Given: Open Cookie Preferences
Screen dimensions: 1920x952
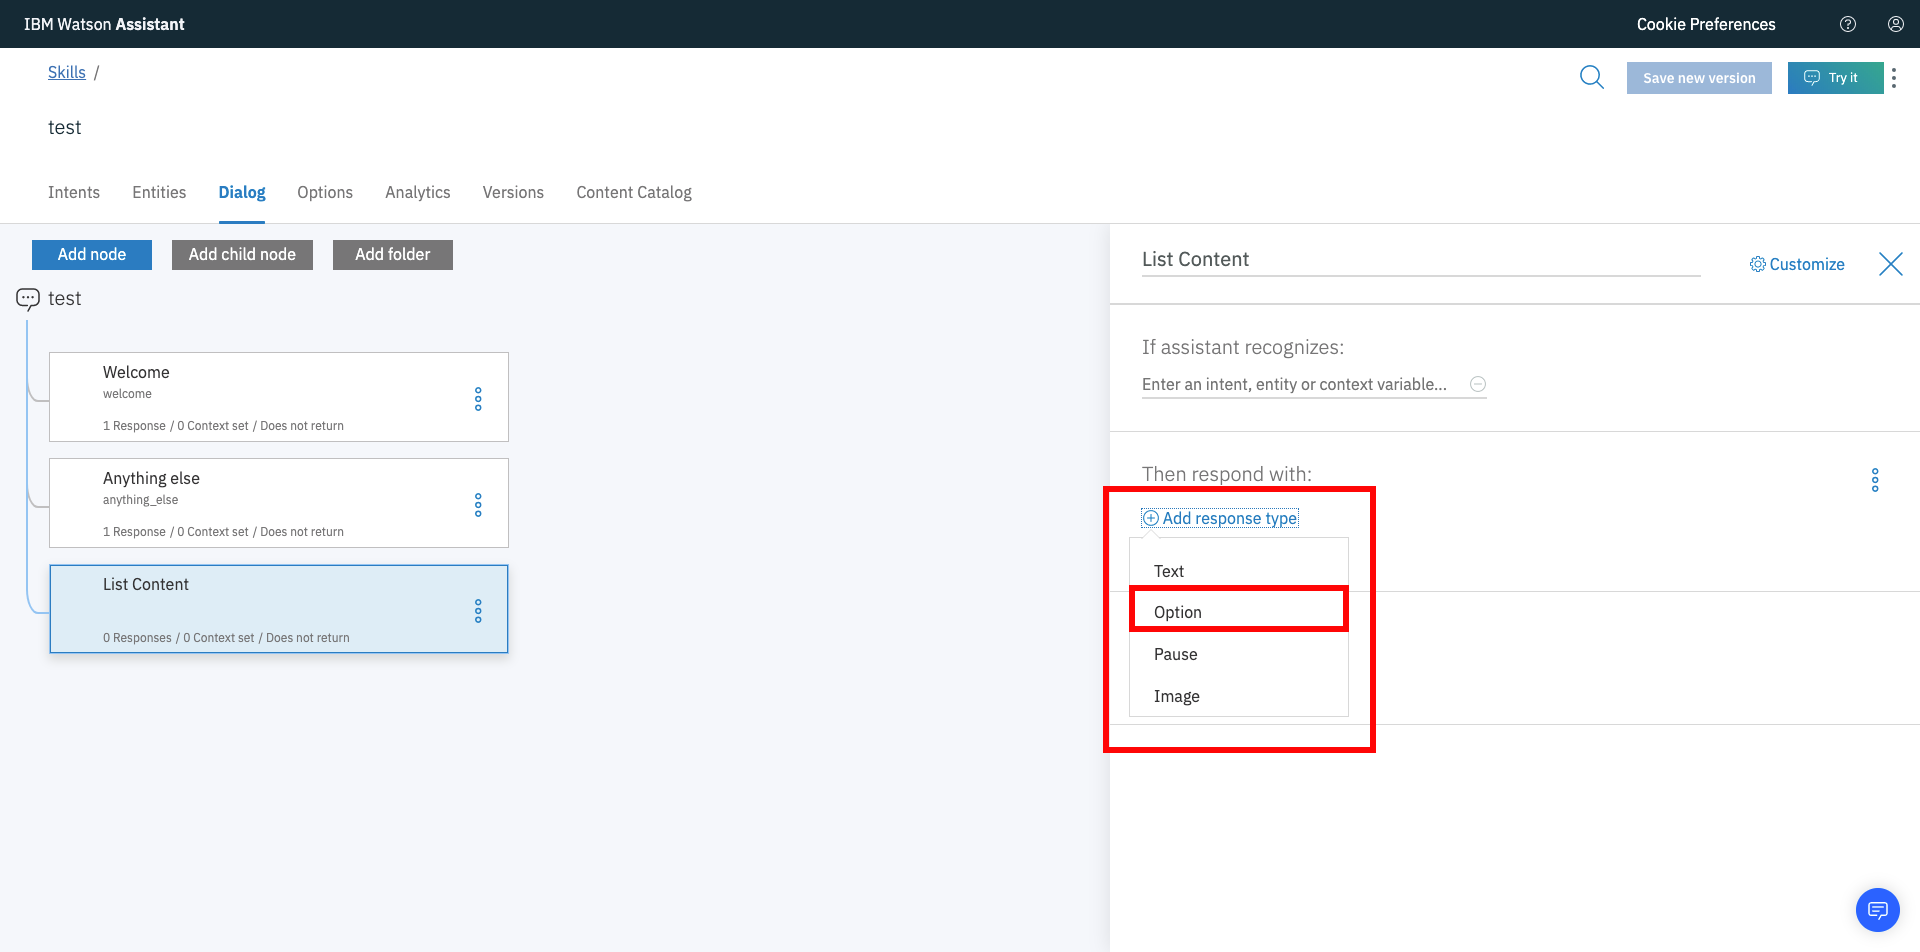Looking at the screenshot, I should coord(1706,24).
